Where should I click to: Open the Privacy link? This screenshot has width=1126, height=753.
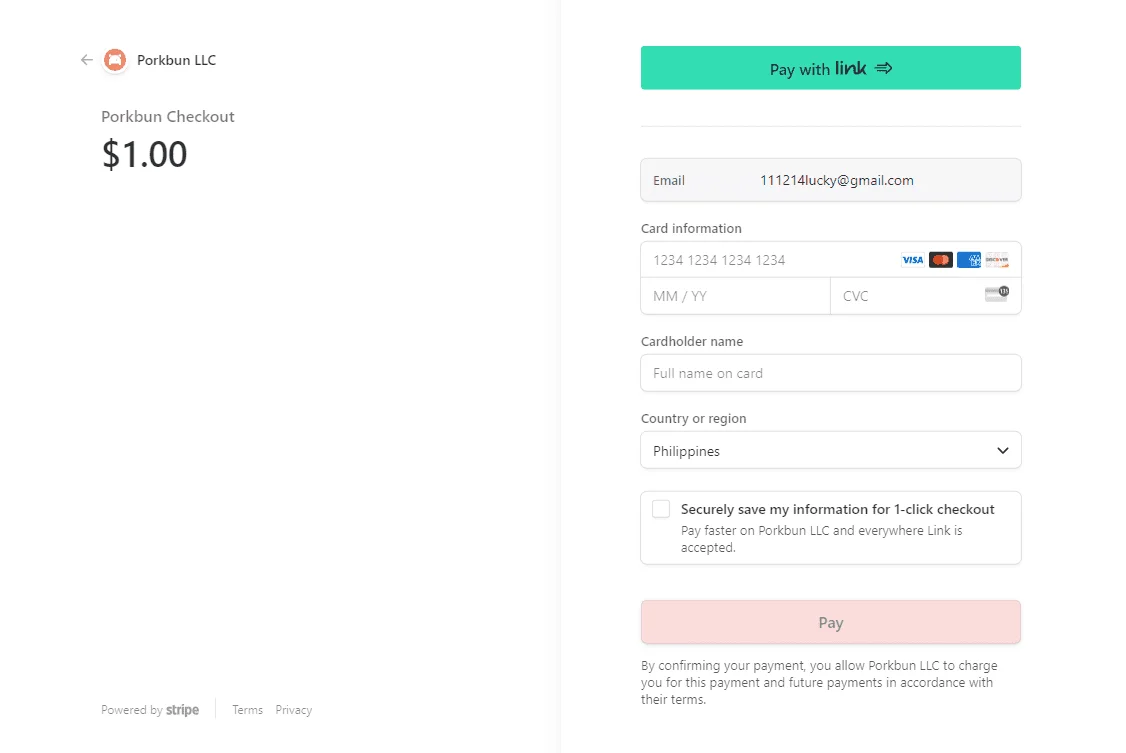294,710
